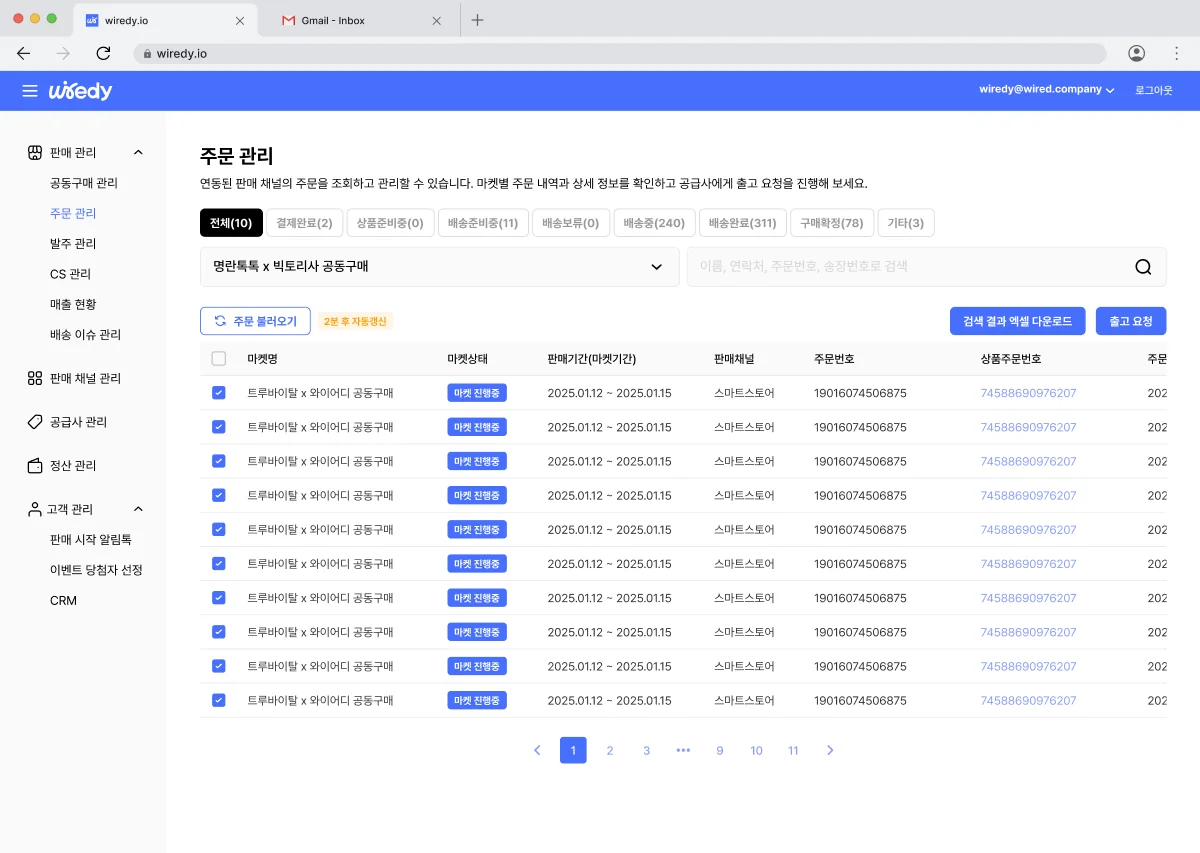Click the hamburger menu icon
This screenshot has height=853, width=1200.
(30, 90)
